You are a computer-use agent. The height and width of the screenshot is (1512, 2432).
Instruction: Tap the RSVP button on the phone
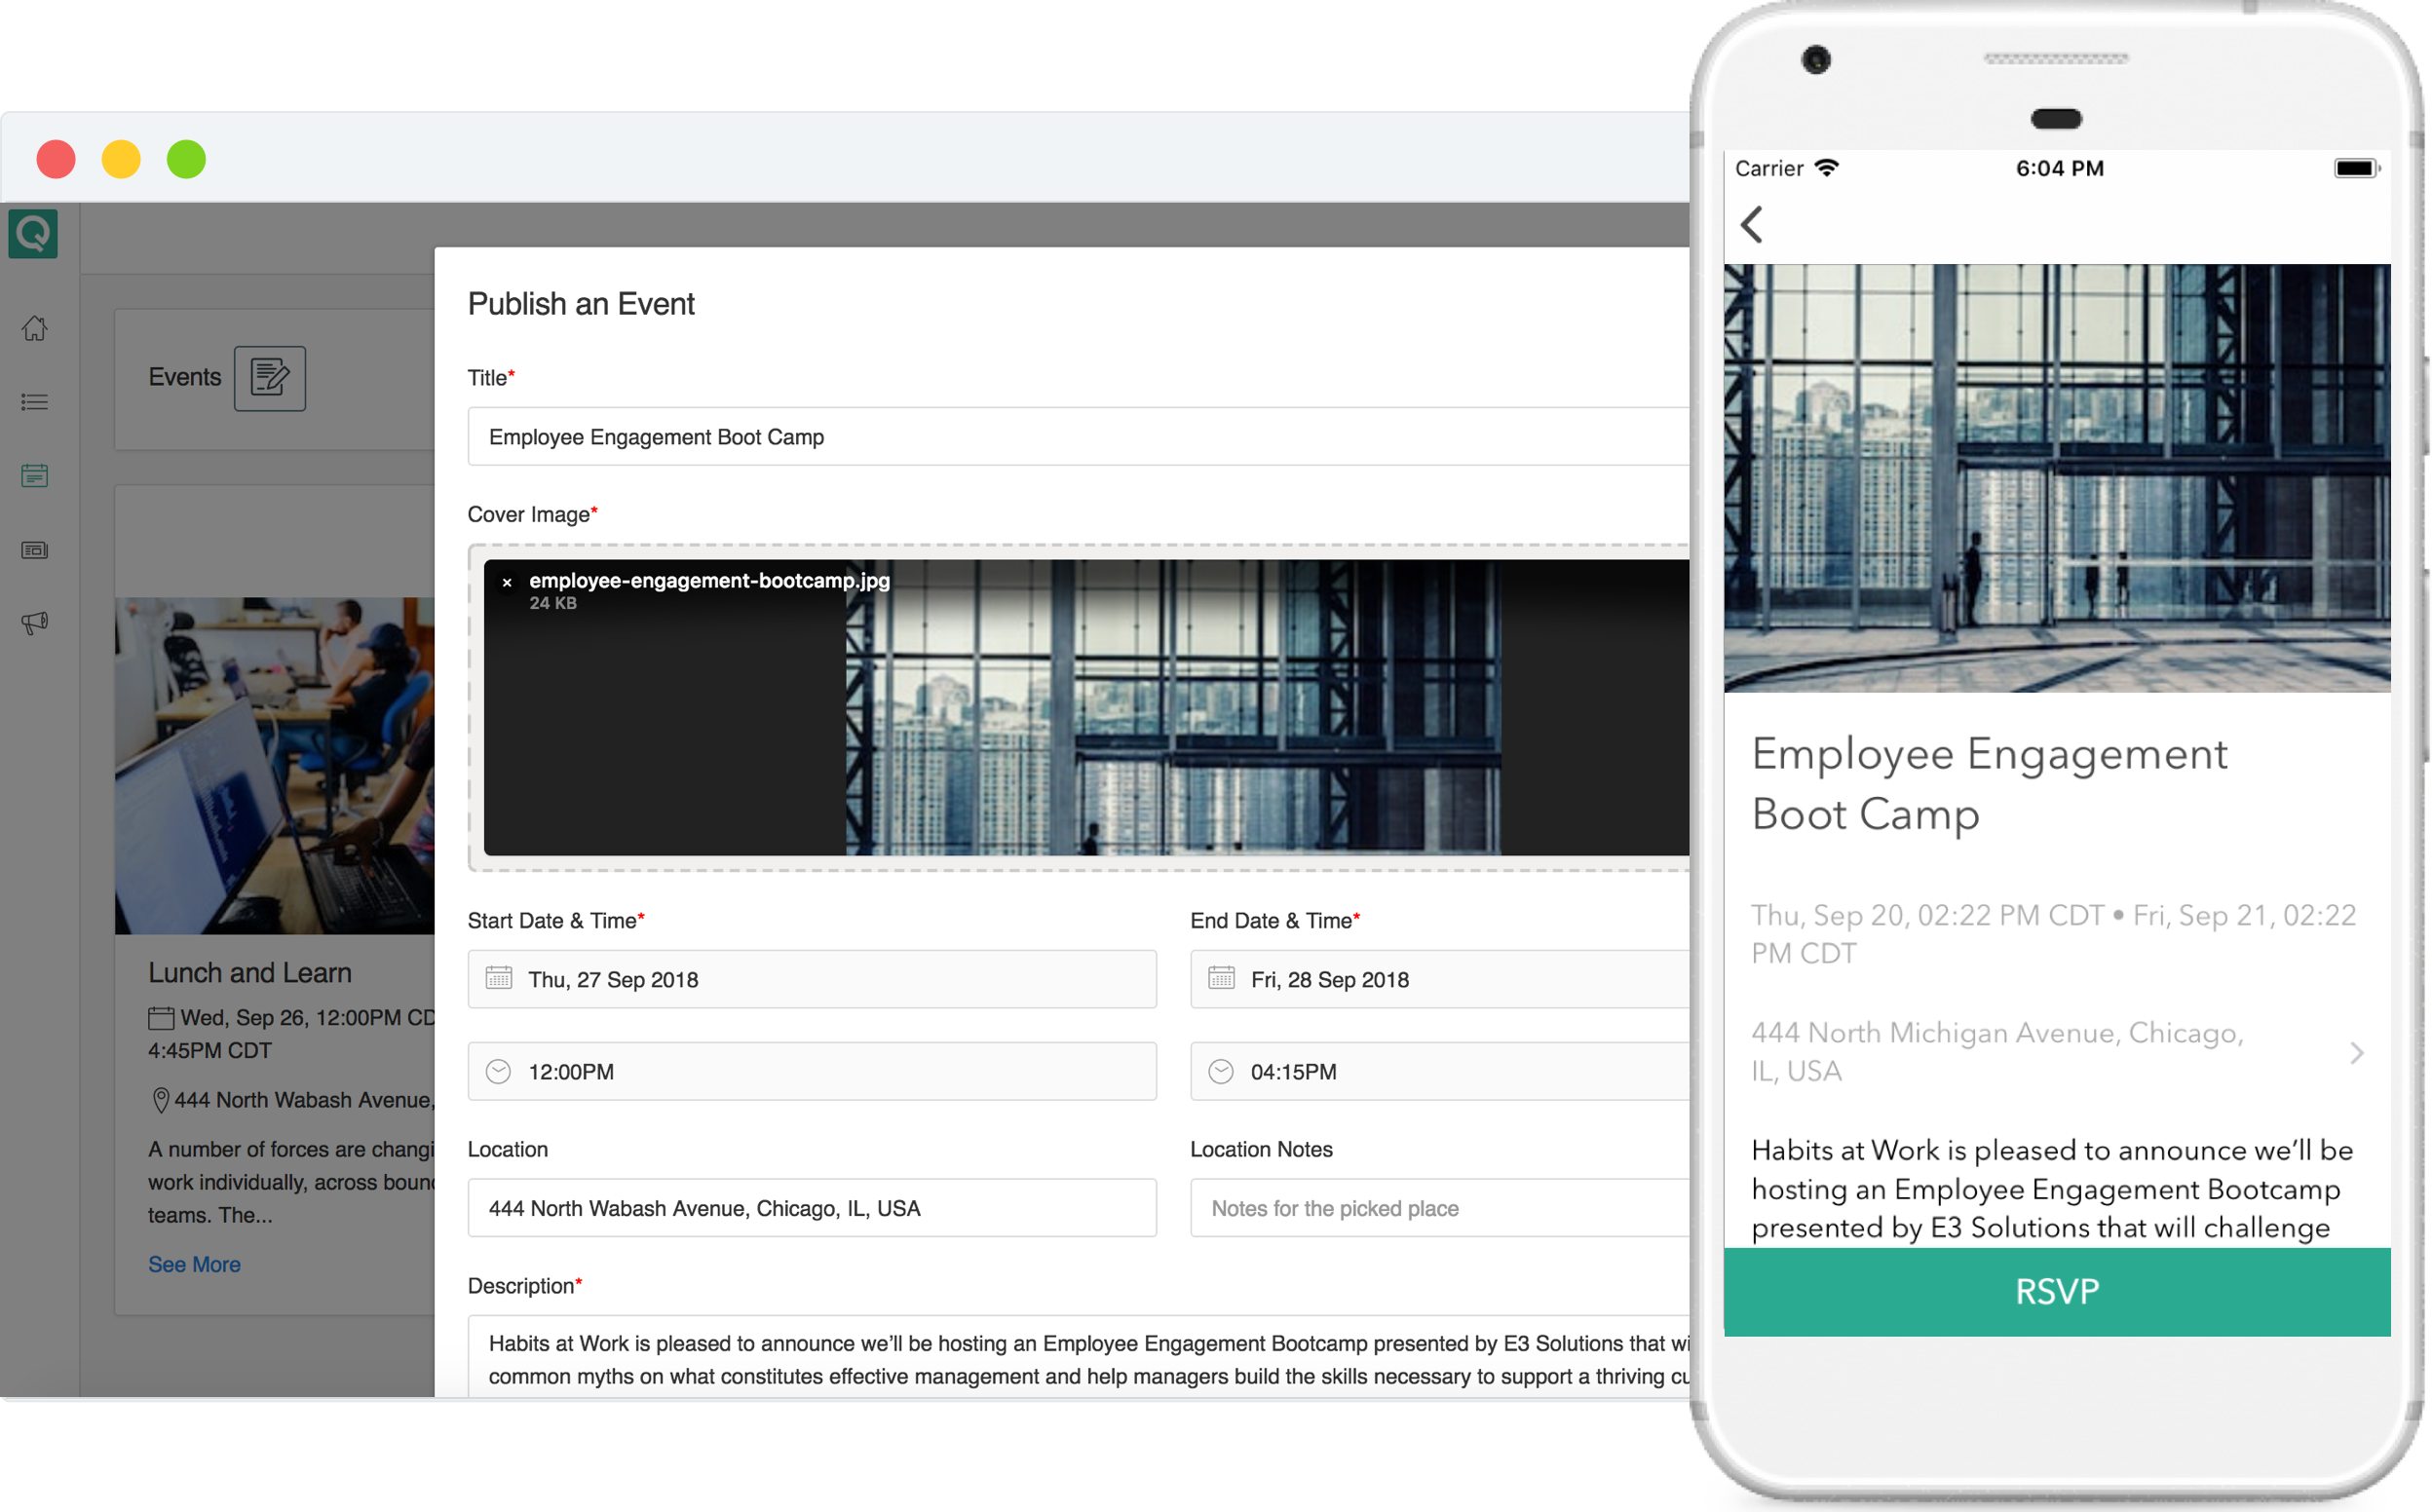pos(2057,1291)
